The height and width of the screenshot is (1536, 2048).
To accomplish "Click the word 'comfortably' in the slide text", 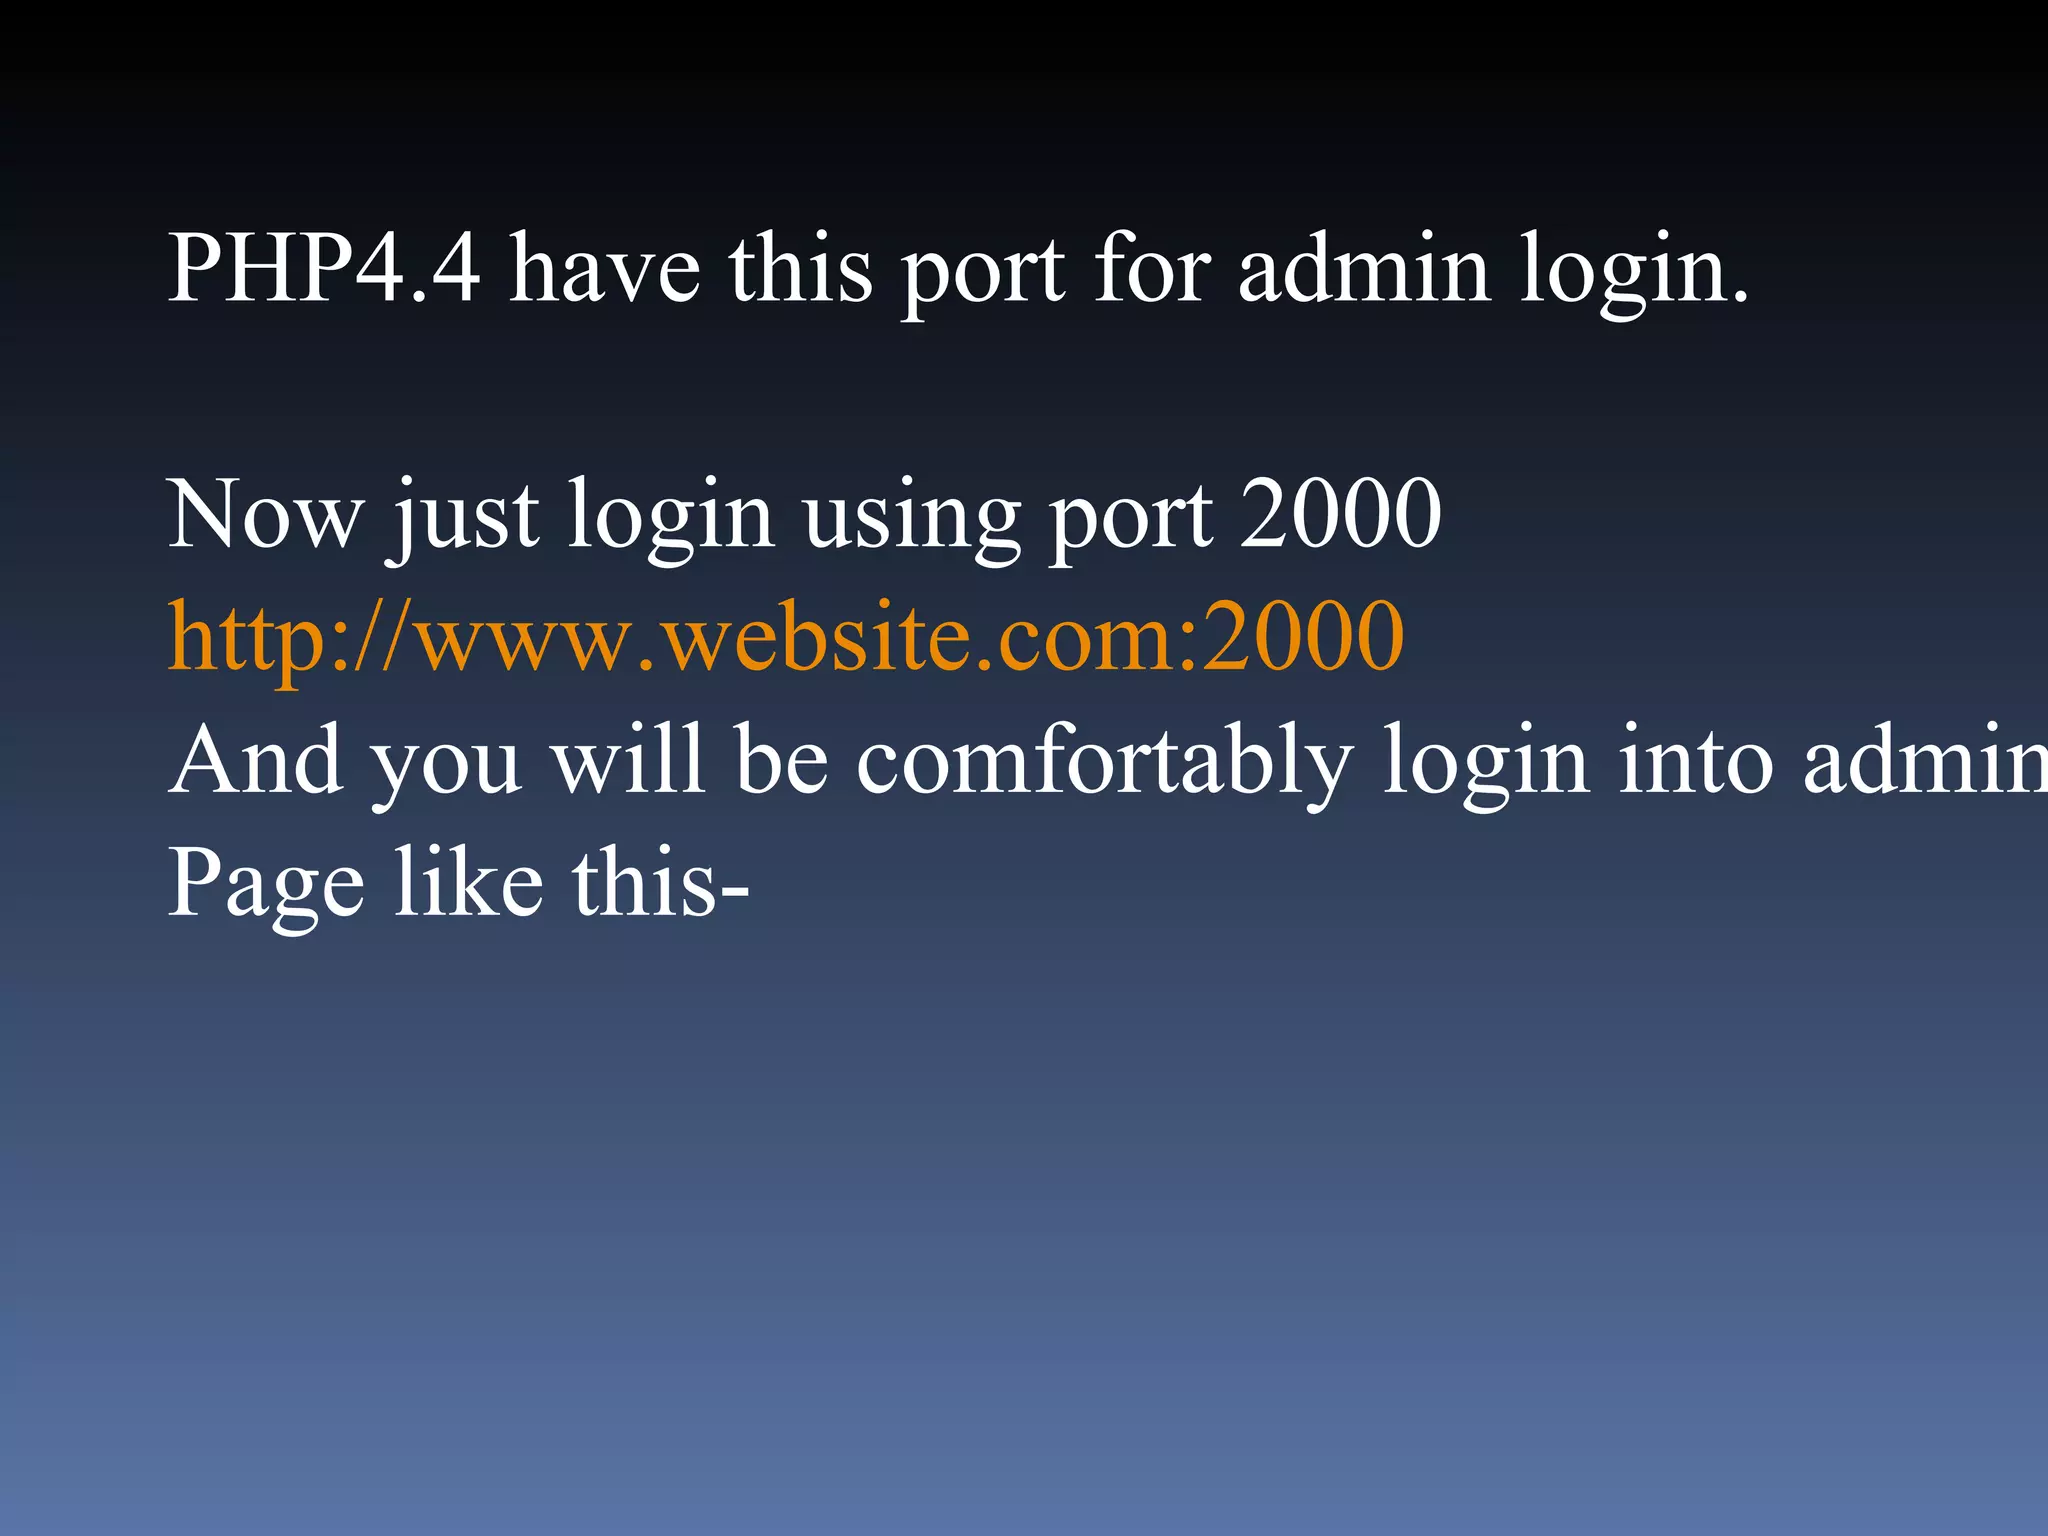I will (1105, 762).
